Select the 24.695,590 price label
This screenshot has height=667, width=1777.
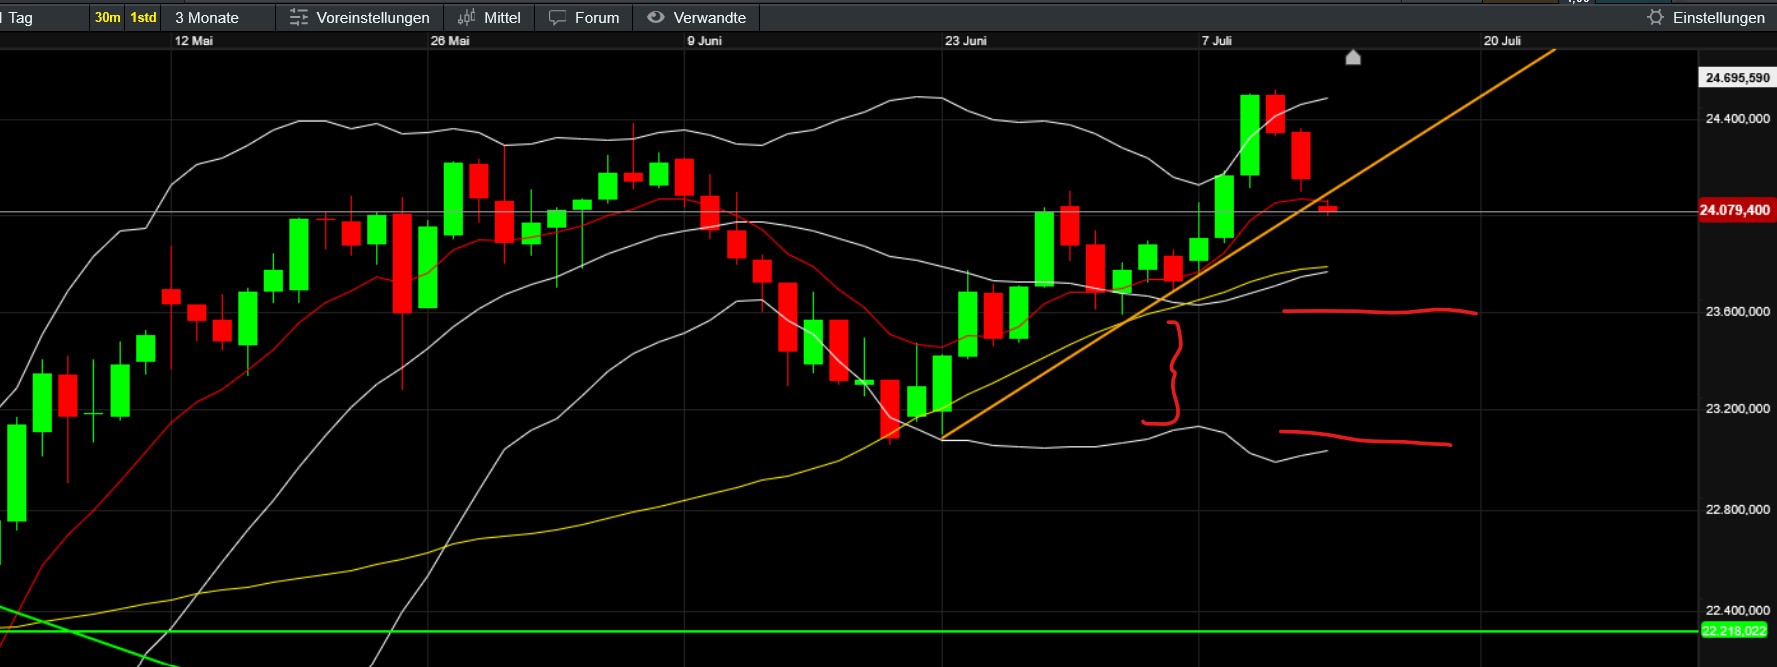(x=1737, y=78)
